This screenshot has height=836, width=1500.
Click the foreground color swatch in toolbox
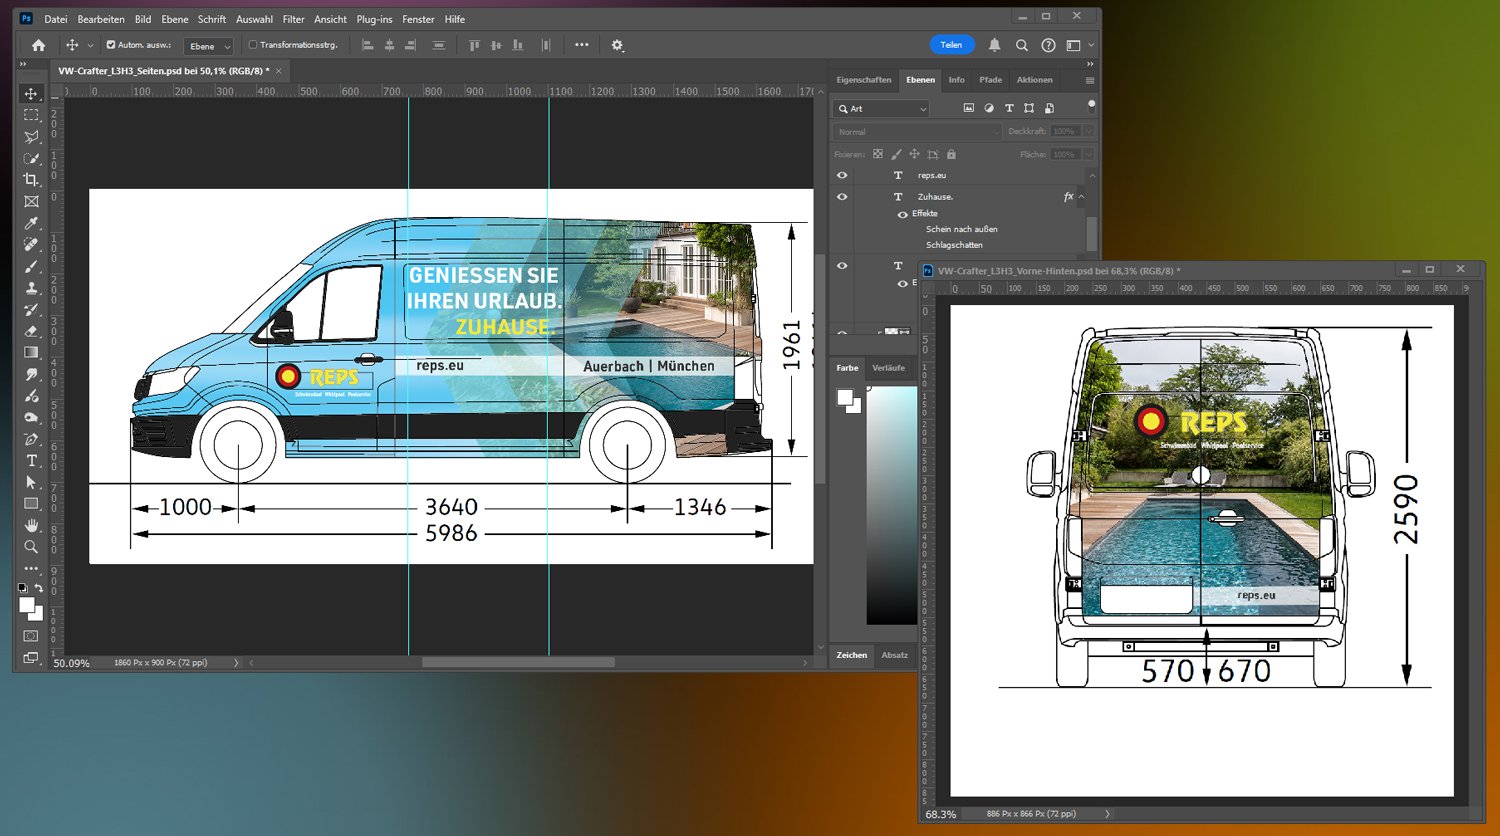(27, 606)
